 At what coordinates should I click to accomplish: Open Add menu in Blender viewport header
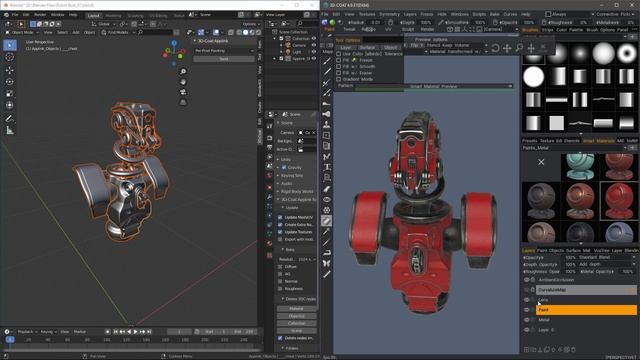click(76, 32)
